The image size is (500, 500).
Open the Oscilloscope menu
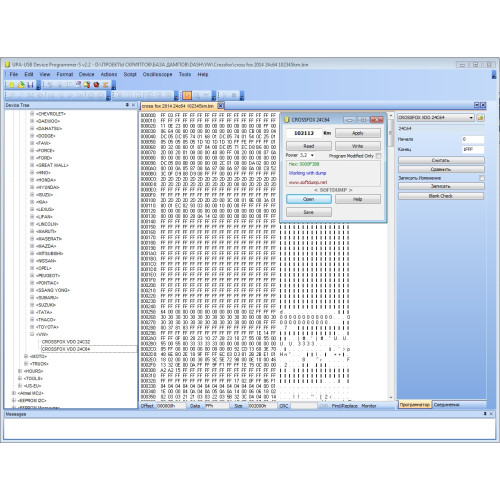[x=157, y=74]
